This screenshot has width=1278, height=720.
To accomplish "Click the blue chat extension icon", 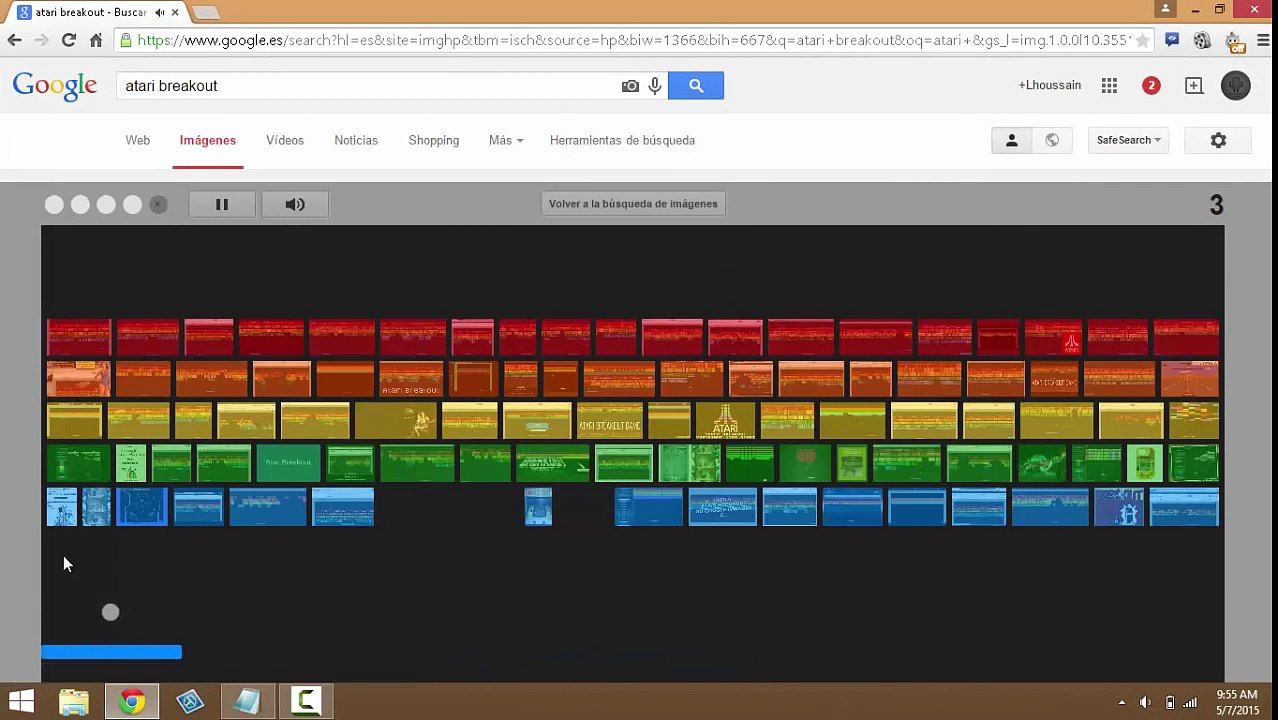I will [x=1172, y=40].
